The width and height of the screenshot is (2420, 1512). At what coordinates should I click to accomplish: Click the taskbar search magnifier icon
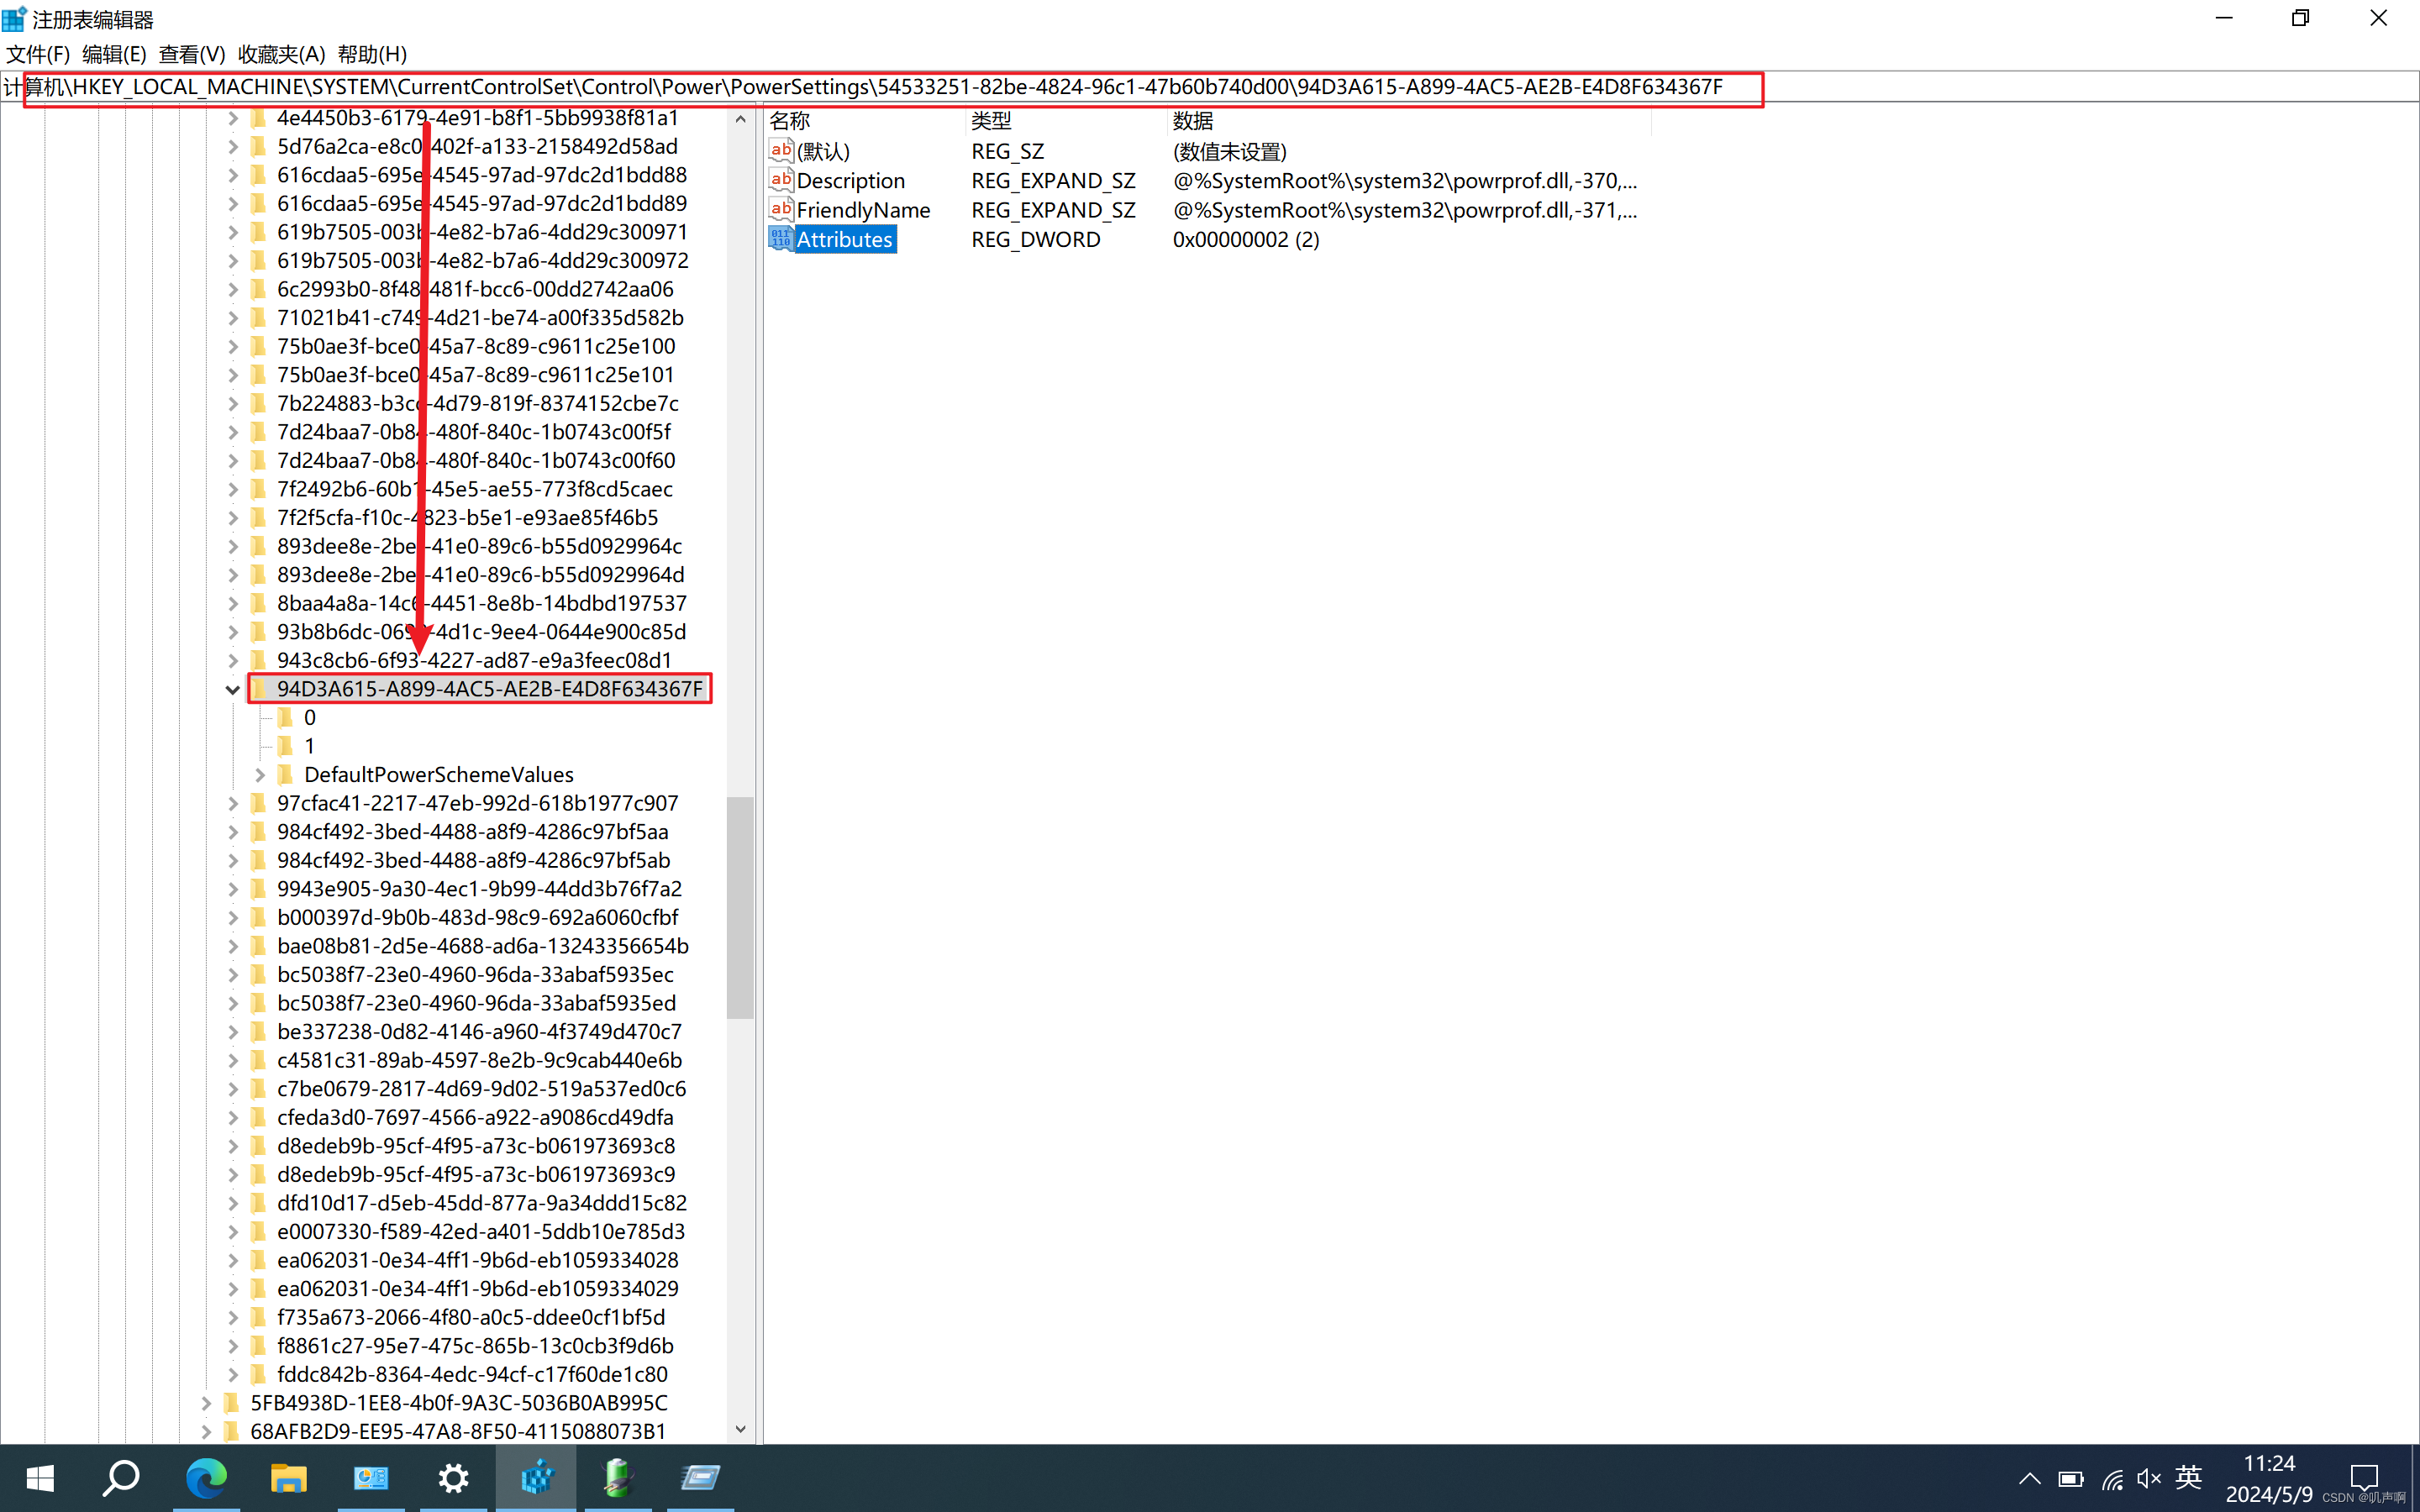121,1477
